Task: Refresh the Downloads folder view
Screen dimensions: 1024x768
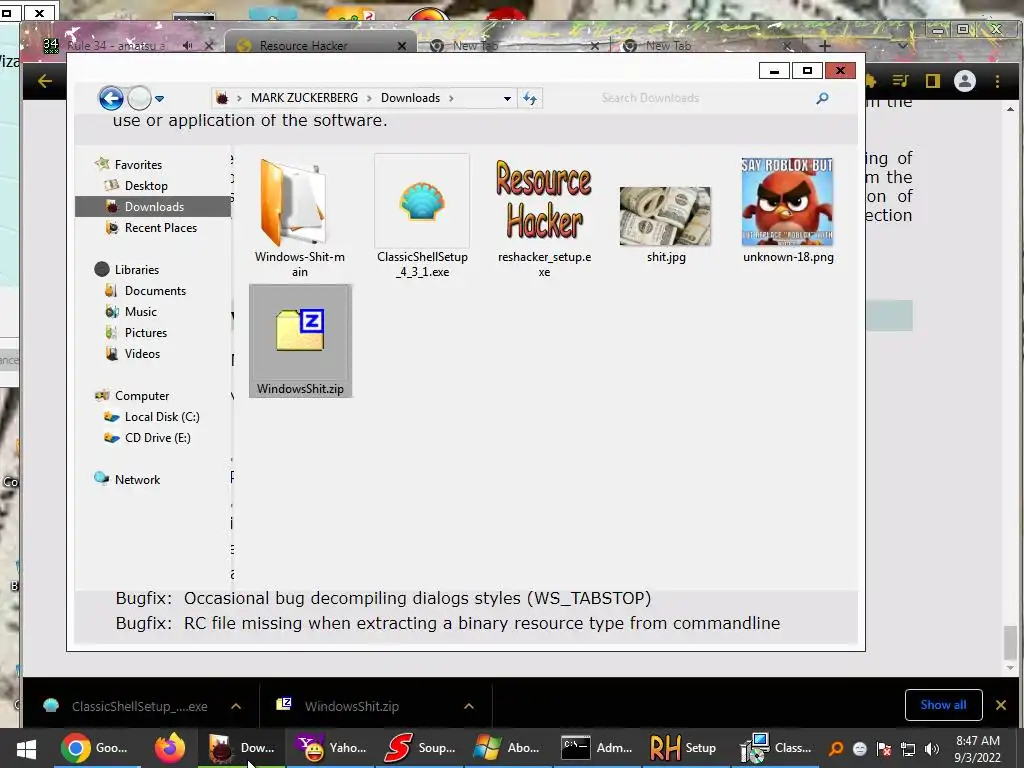Action: [530, 99]
